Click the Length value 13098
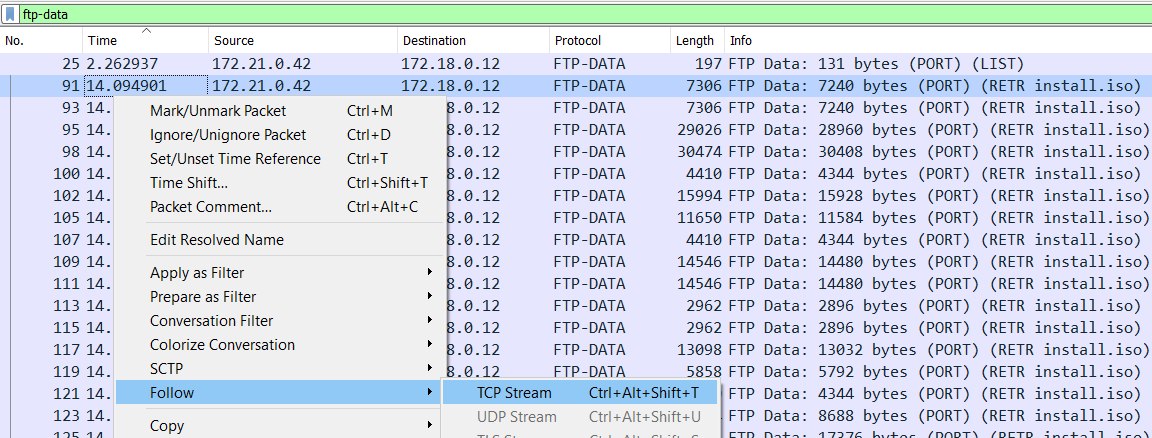This screenshot has height=438, width=1152. [x=699, y=350]
